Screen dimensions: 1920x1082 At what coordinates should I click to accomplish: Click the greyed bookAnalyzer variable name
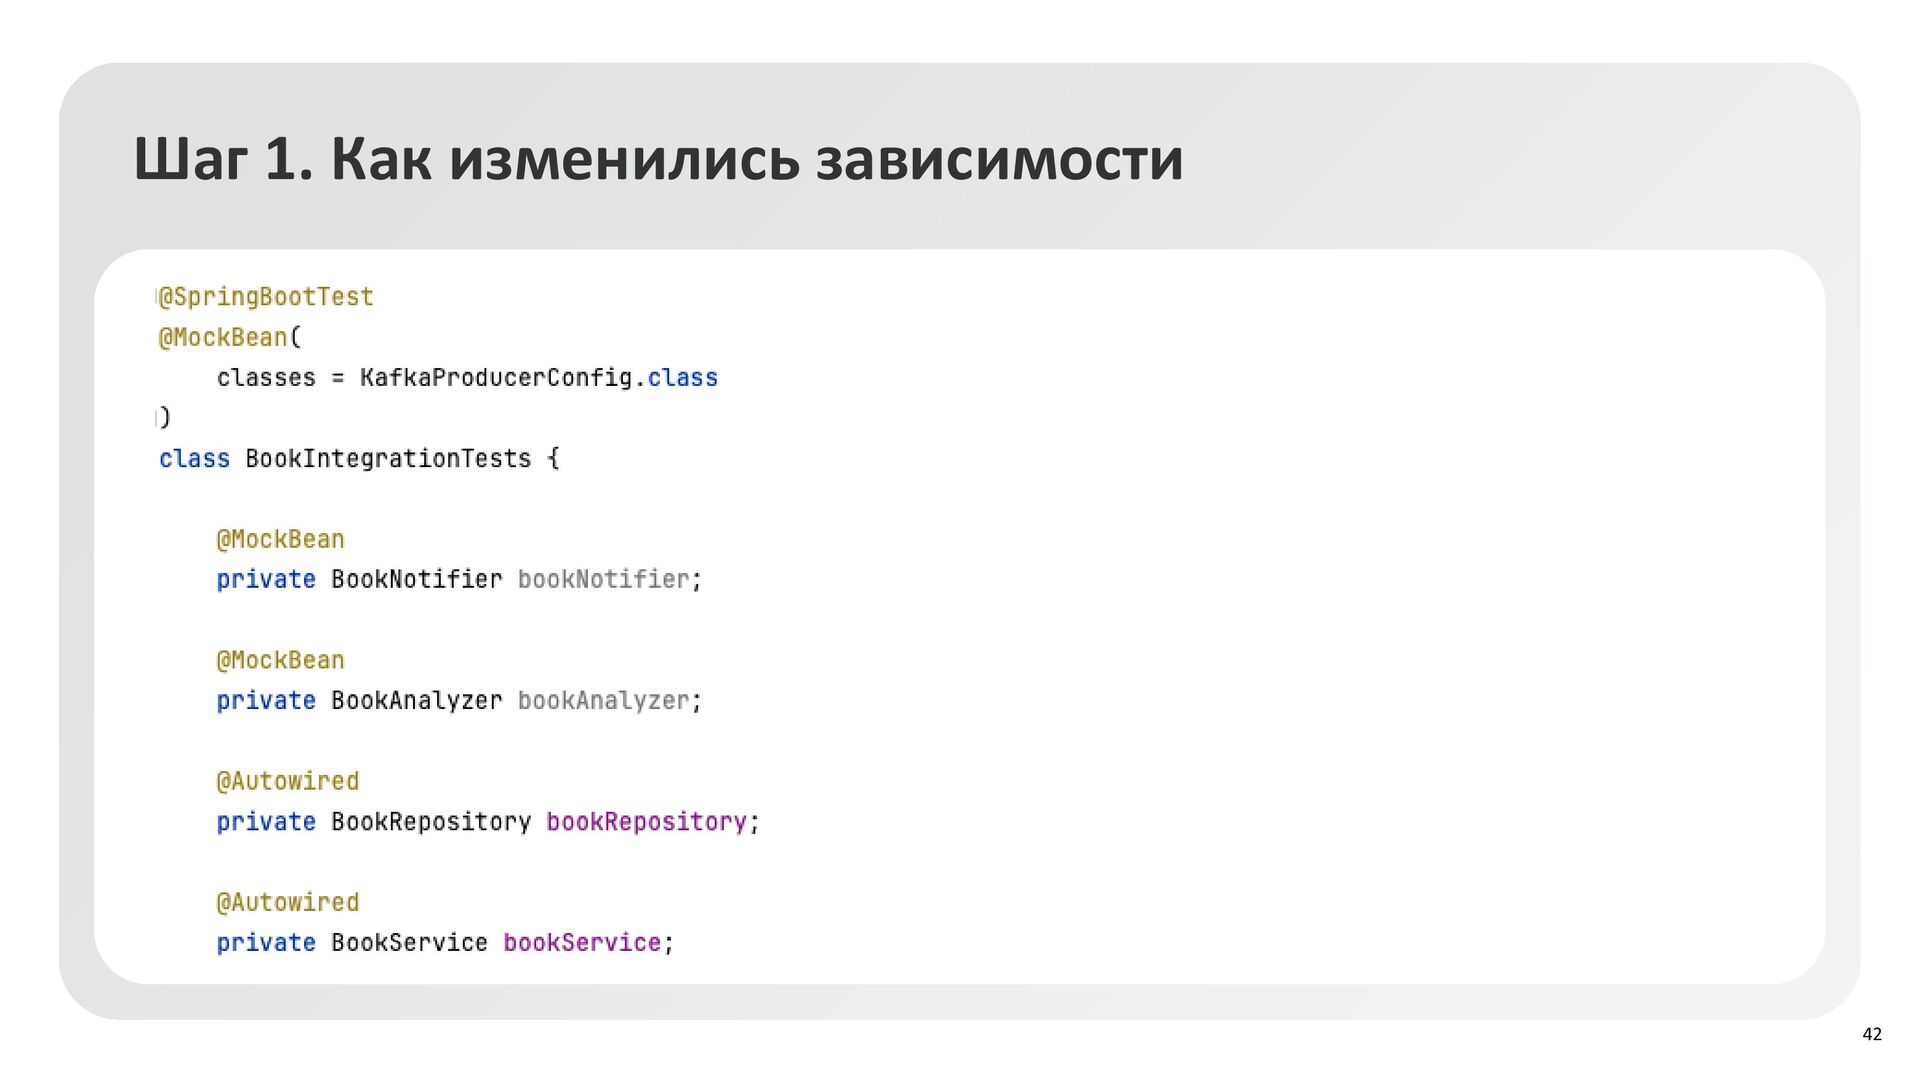[x=603, y=701]
